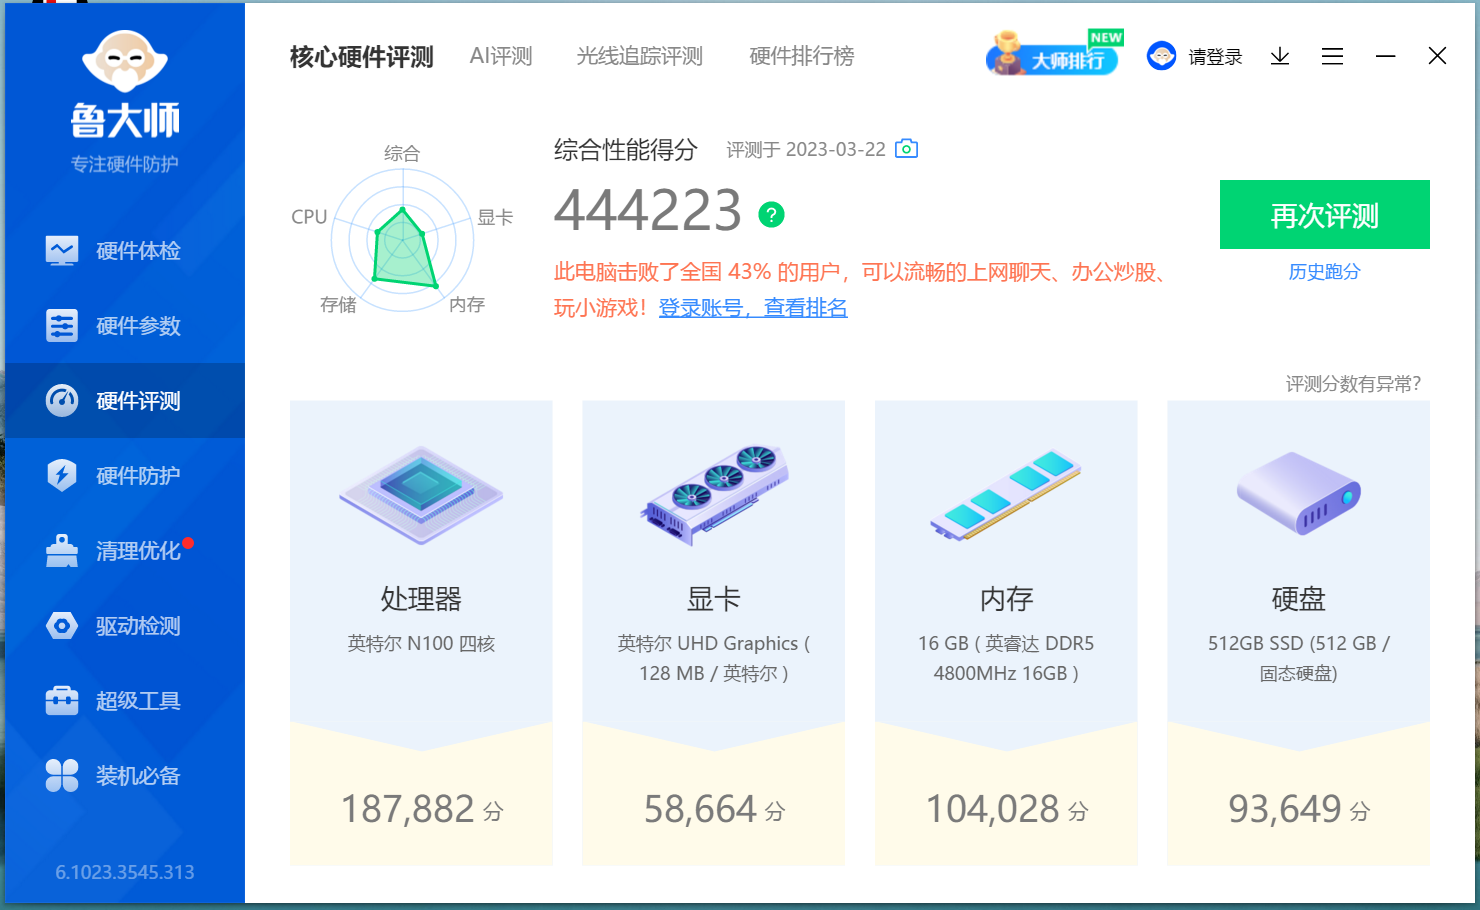Close the 鲁大师 window

pyautogui.click(x=1437, y=56)
